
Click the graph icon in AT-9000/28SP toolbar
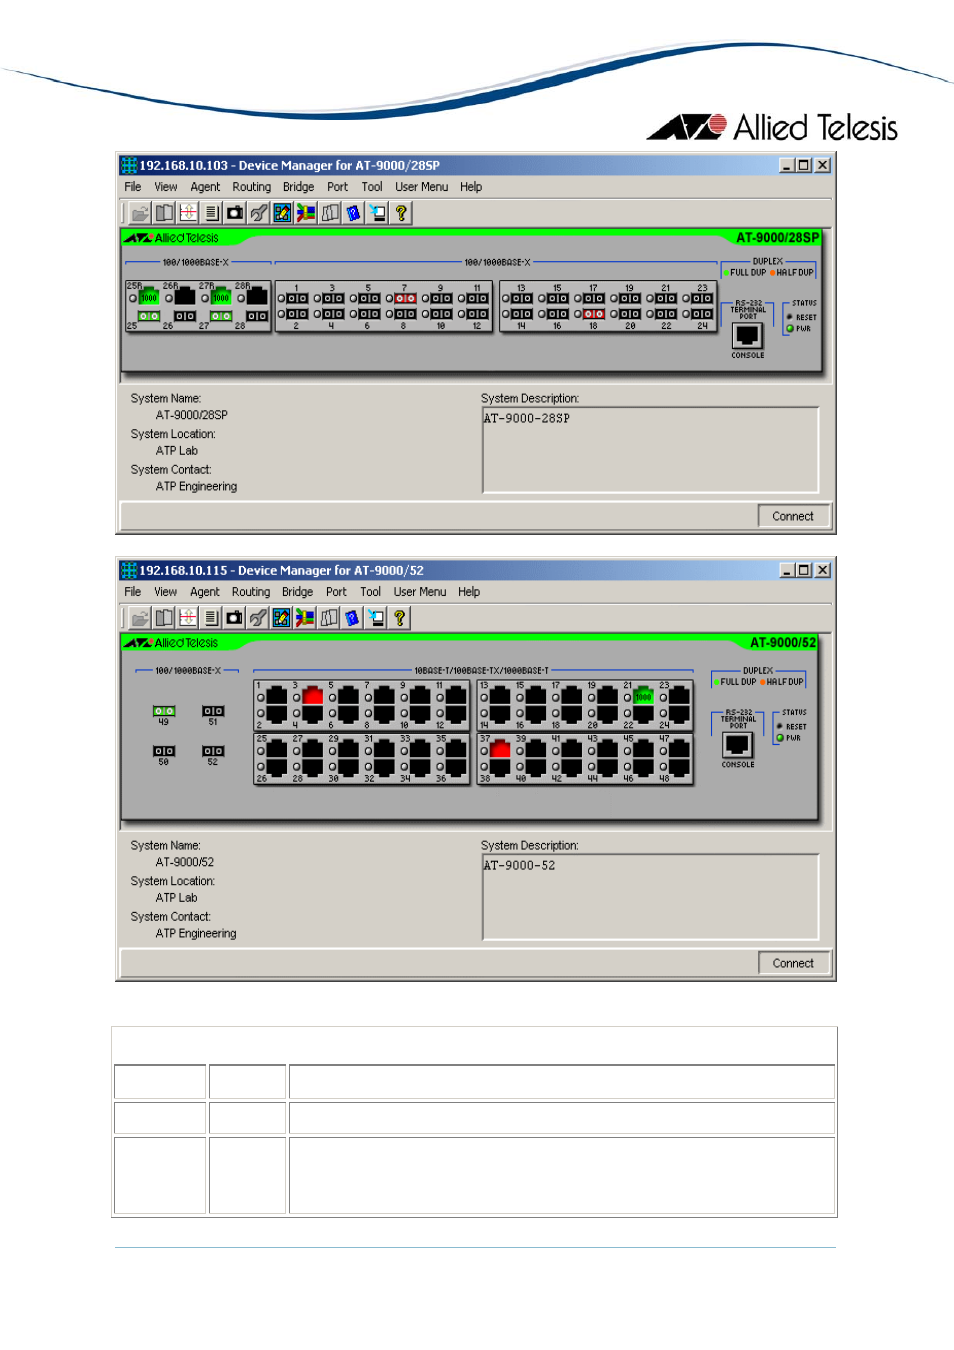(x=188, y=213)
